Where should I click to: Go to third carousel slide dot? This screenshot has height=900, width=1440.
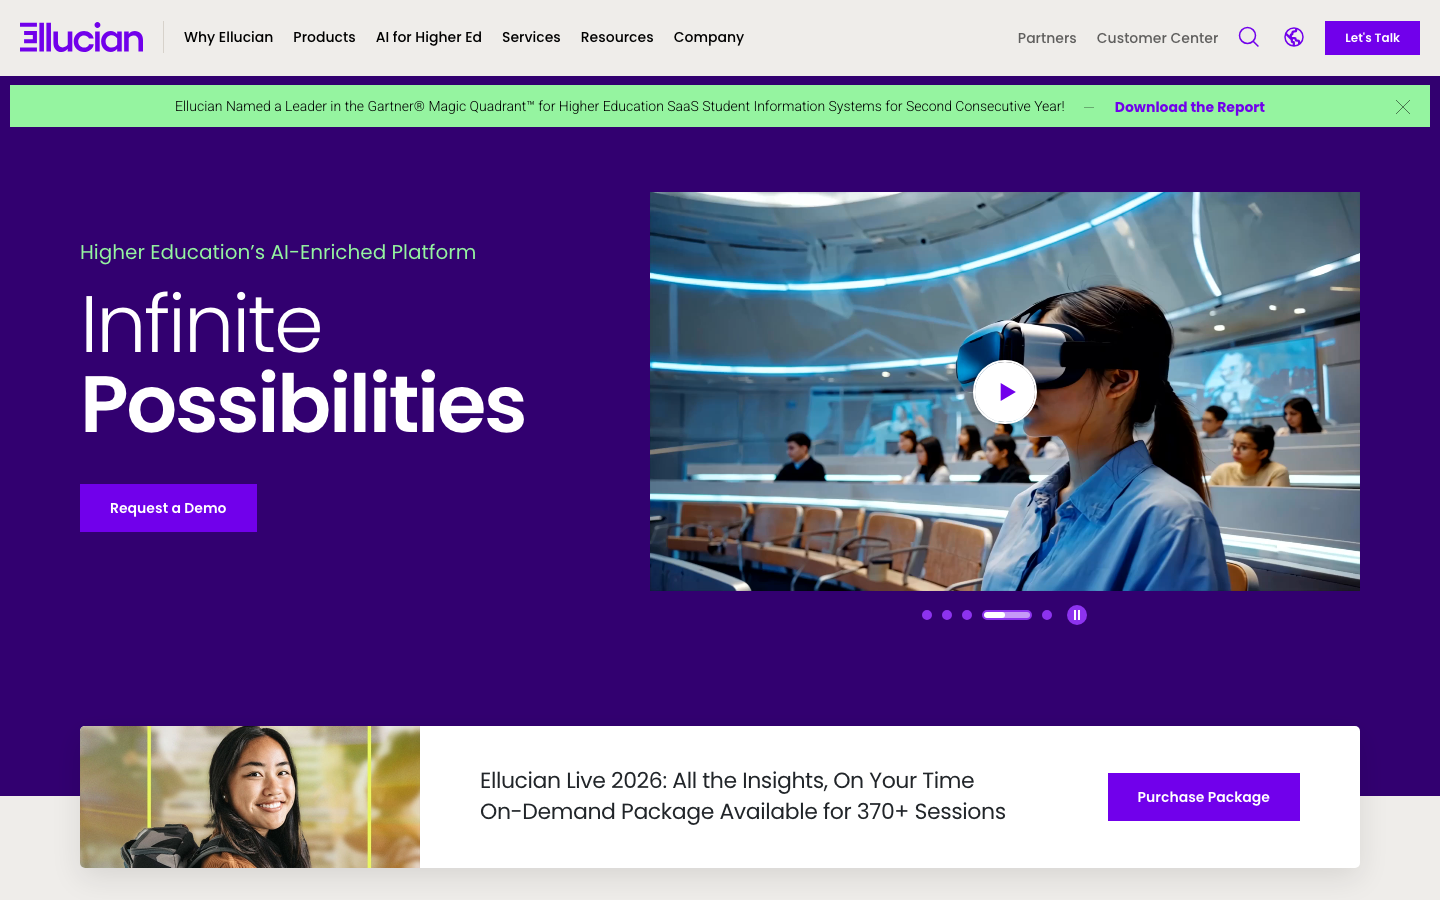click(x=967, y=615)
